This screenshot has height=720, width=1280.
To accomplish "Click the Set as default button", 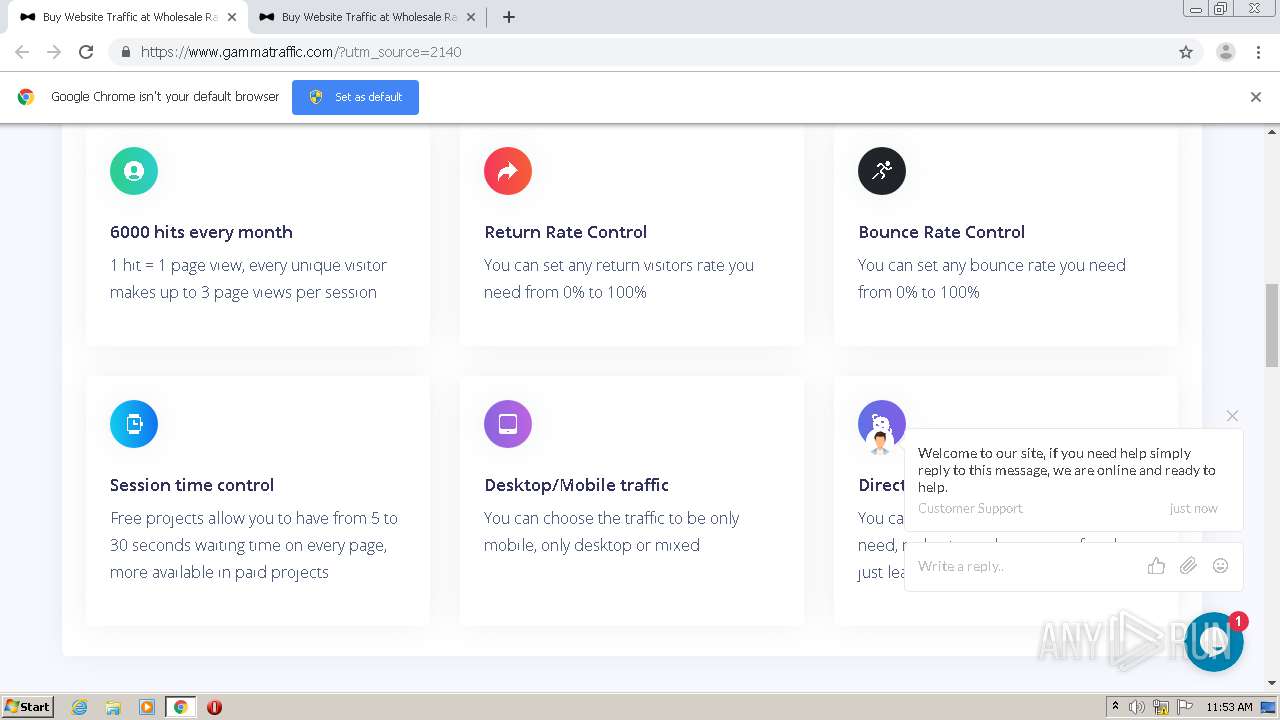I will tap(355, 97).
